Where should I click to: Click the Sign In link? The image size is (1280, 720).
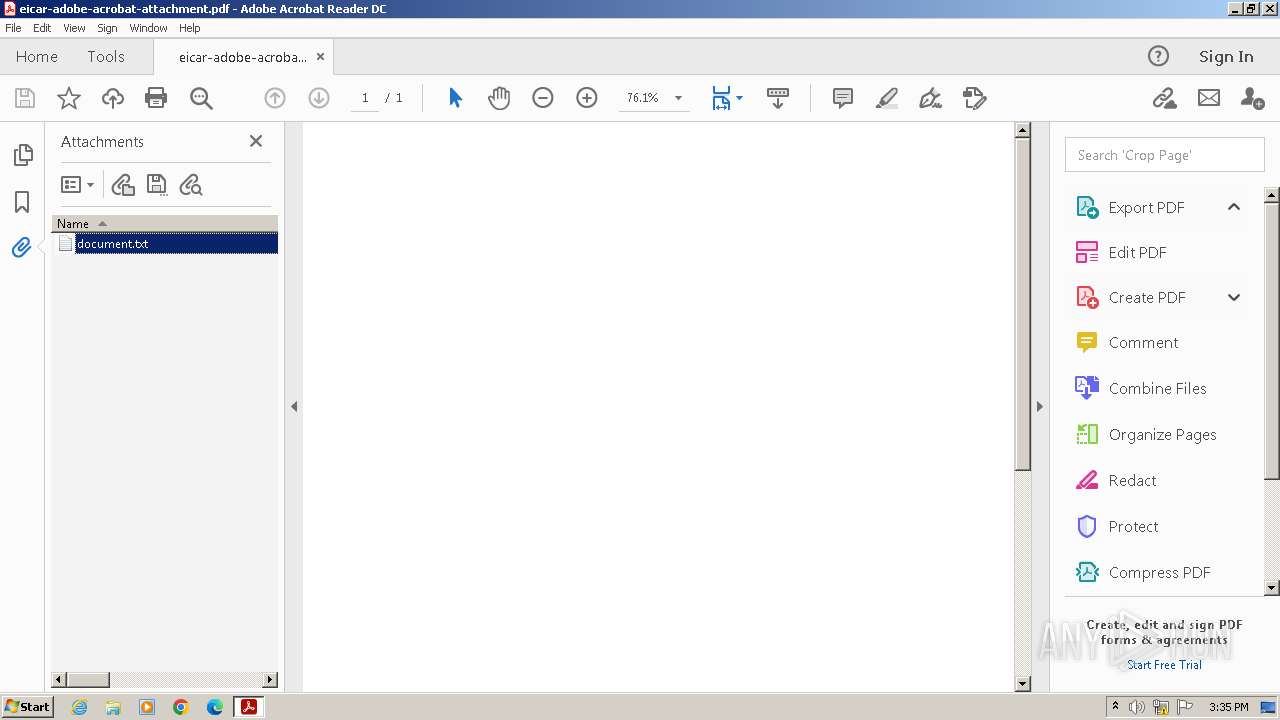click(x=1226, y=56)
